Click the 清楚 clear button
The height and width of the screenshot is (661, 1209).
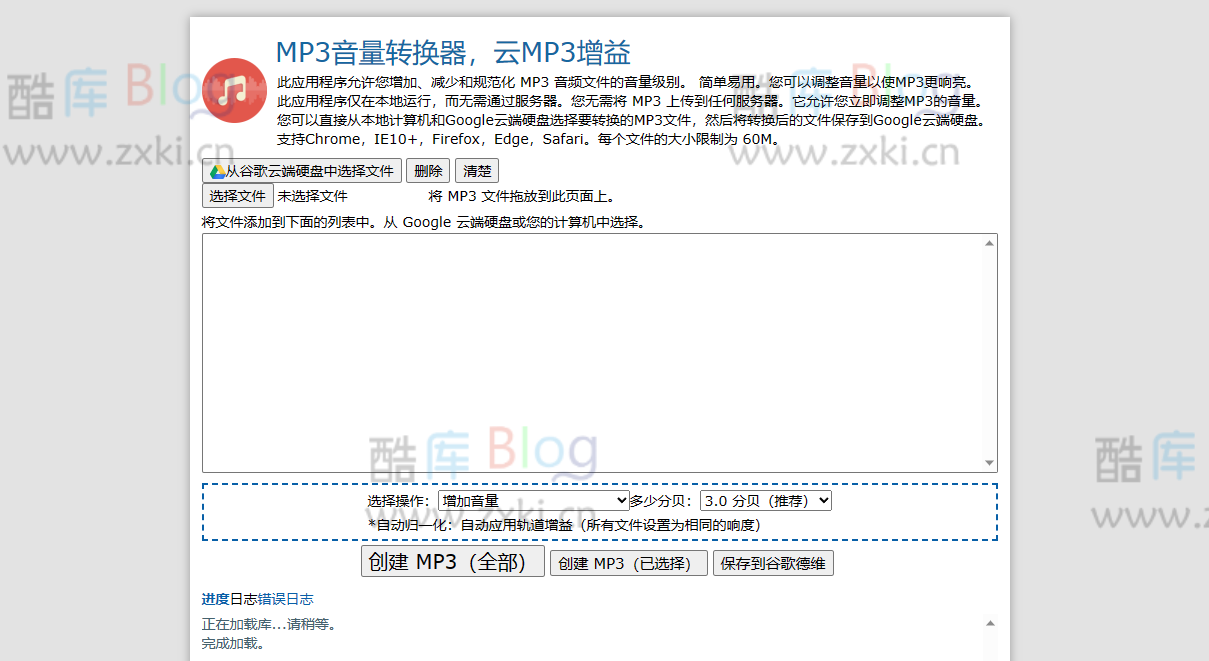point(477,170)
